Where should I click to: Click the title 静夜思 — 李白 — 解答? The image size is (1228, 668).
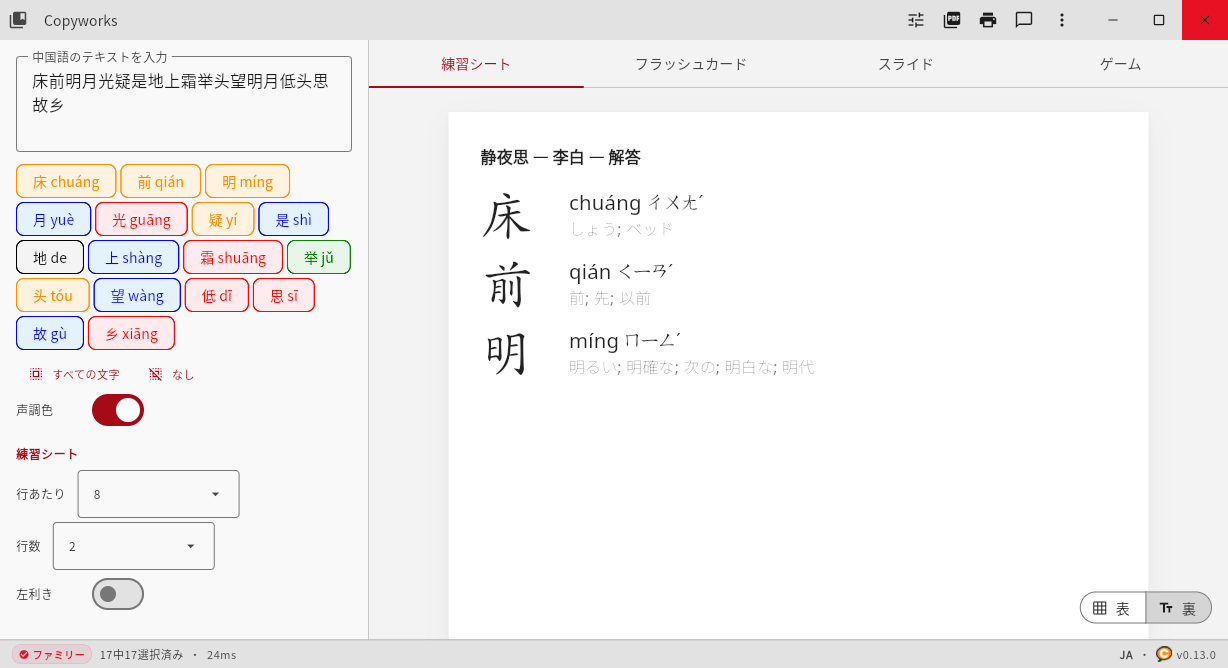560,157
